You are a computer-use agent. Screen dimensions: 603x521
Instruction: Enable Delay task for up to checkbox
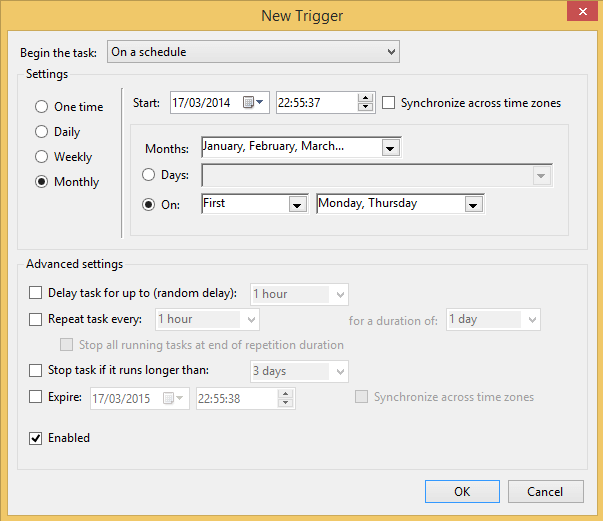(36, 294)
